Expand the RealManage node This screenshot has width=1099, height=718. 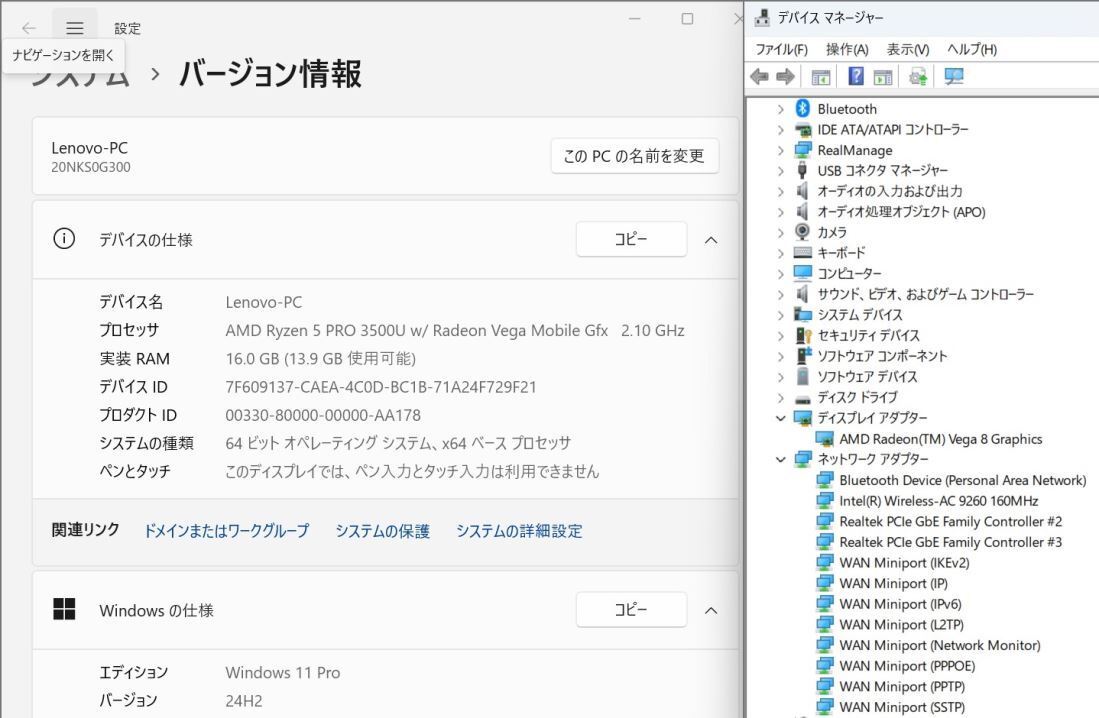780,150
